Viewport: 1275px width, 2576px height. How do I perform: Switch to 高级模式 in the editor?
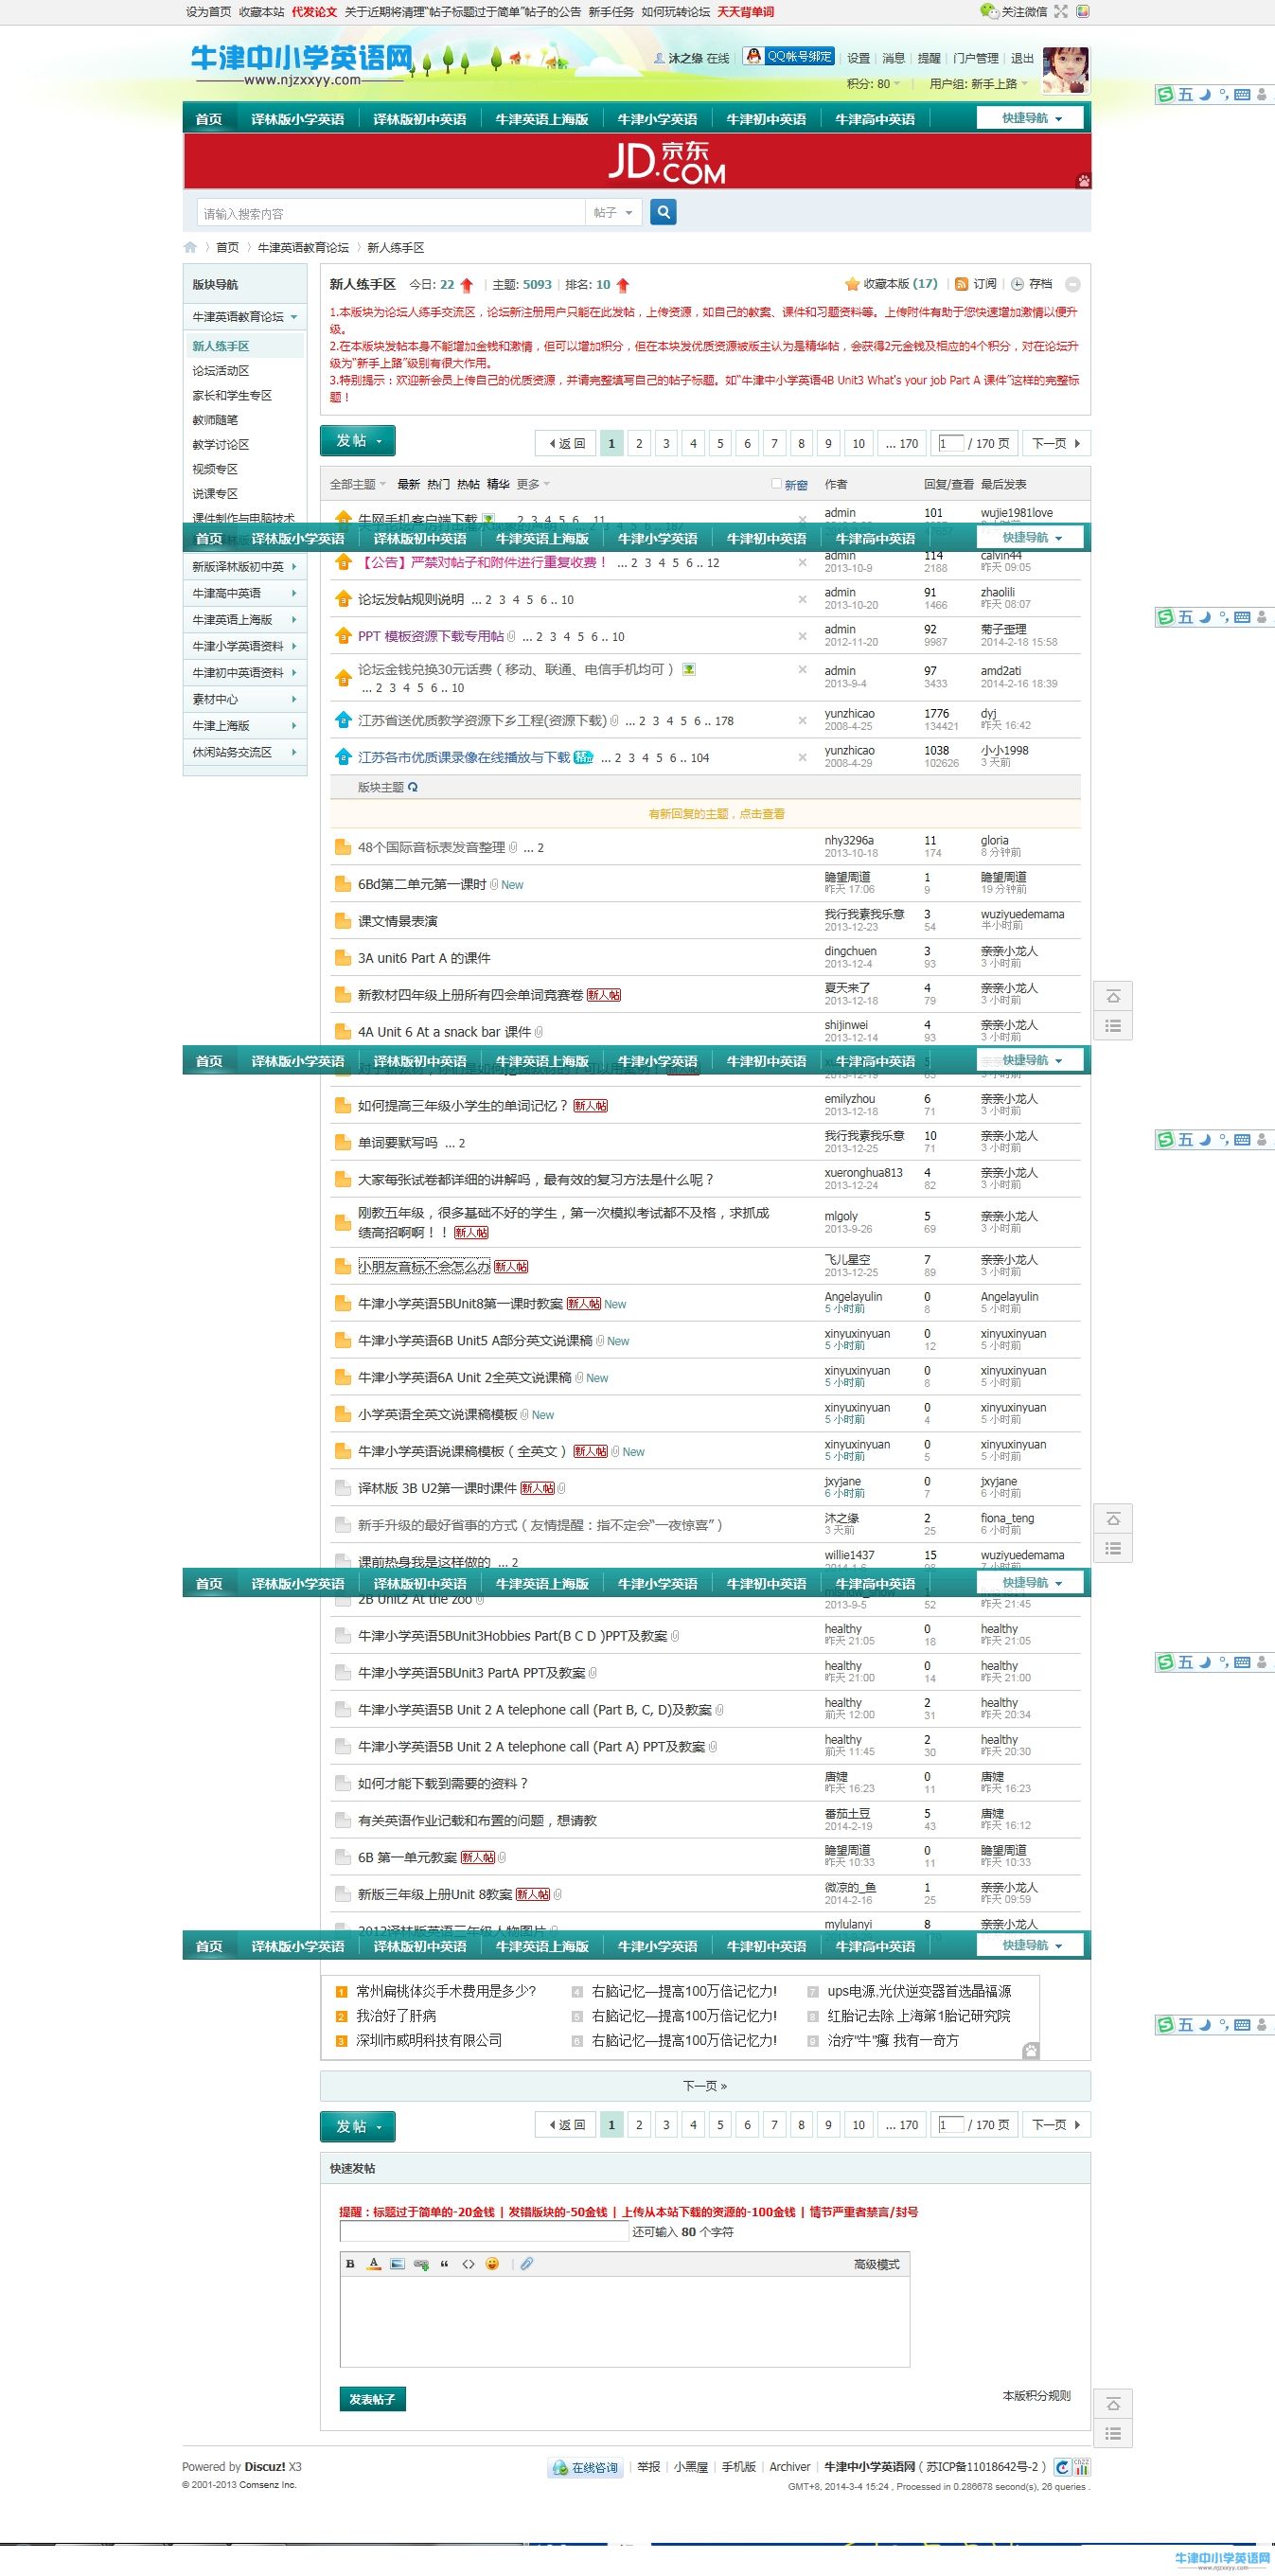[877, 2264]
